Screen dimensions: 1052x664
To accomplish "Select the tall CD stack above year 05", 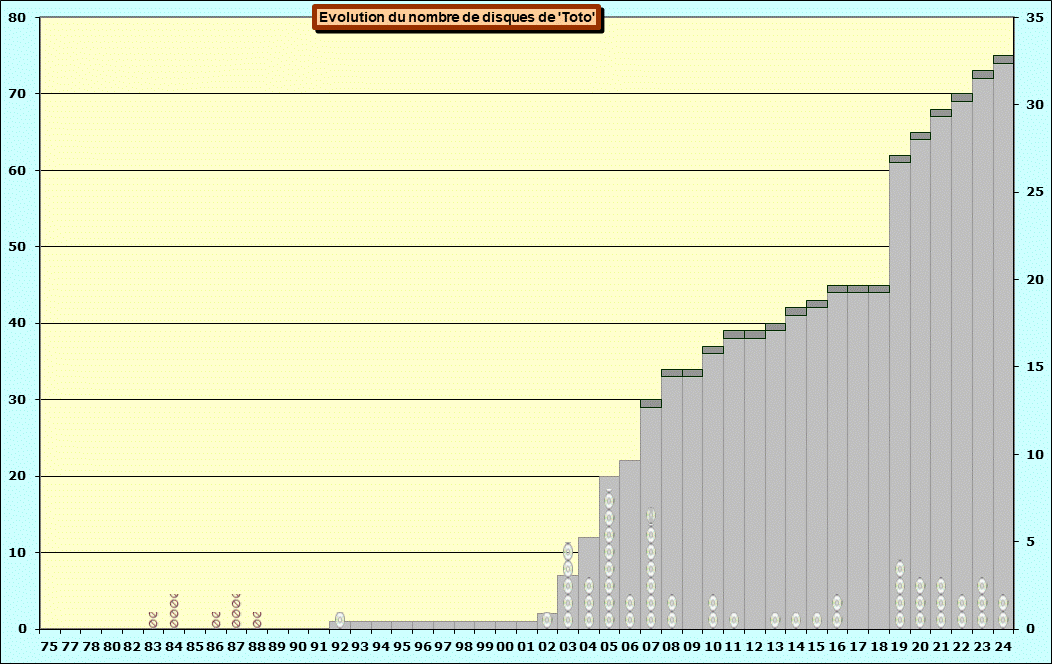I will tap(609, 560).
